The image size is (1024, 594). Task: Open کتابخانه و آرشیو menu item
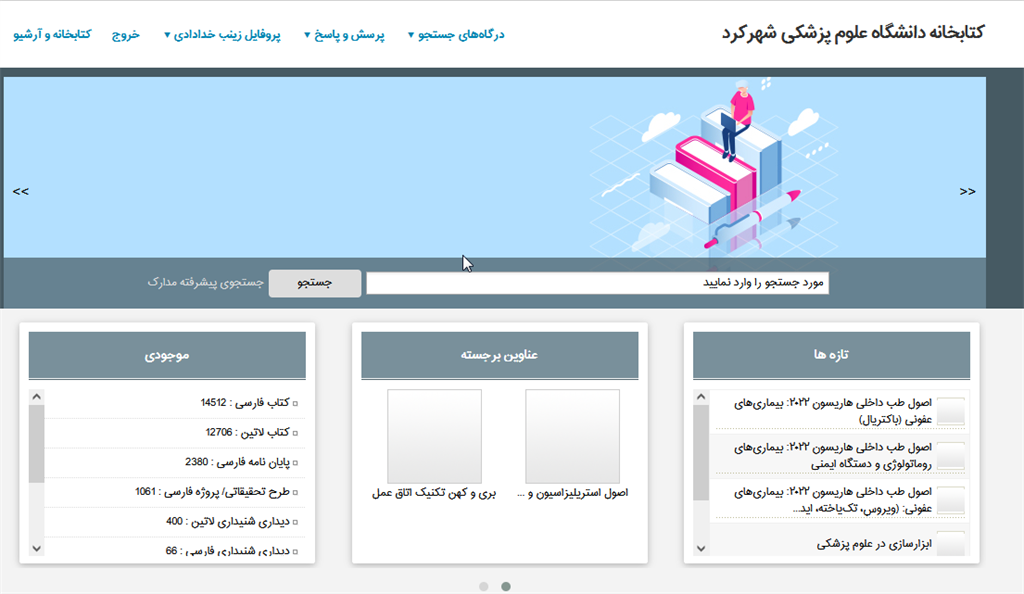pyautogui.click(x=52, y=35)
